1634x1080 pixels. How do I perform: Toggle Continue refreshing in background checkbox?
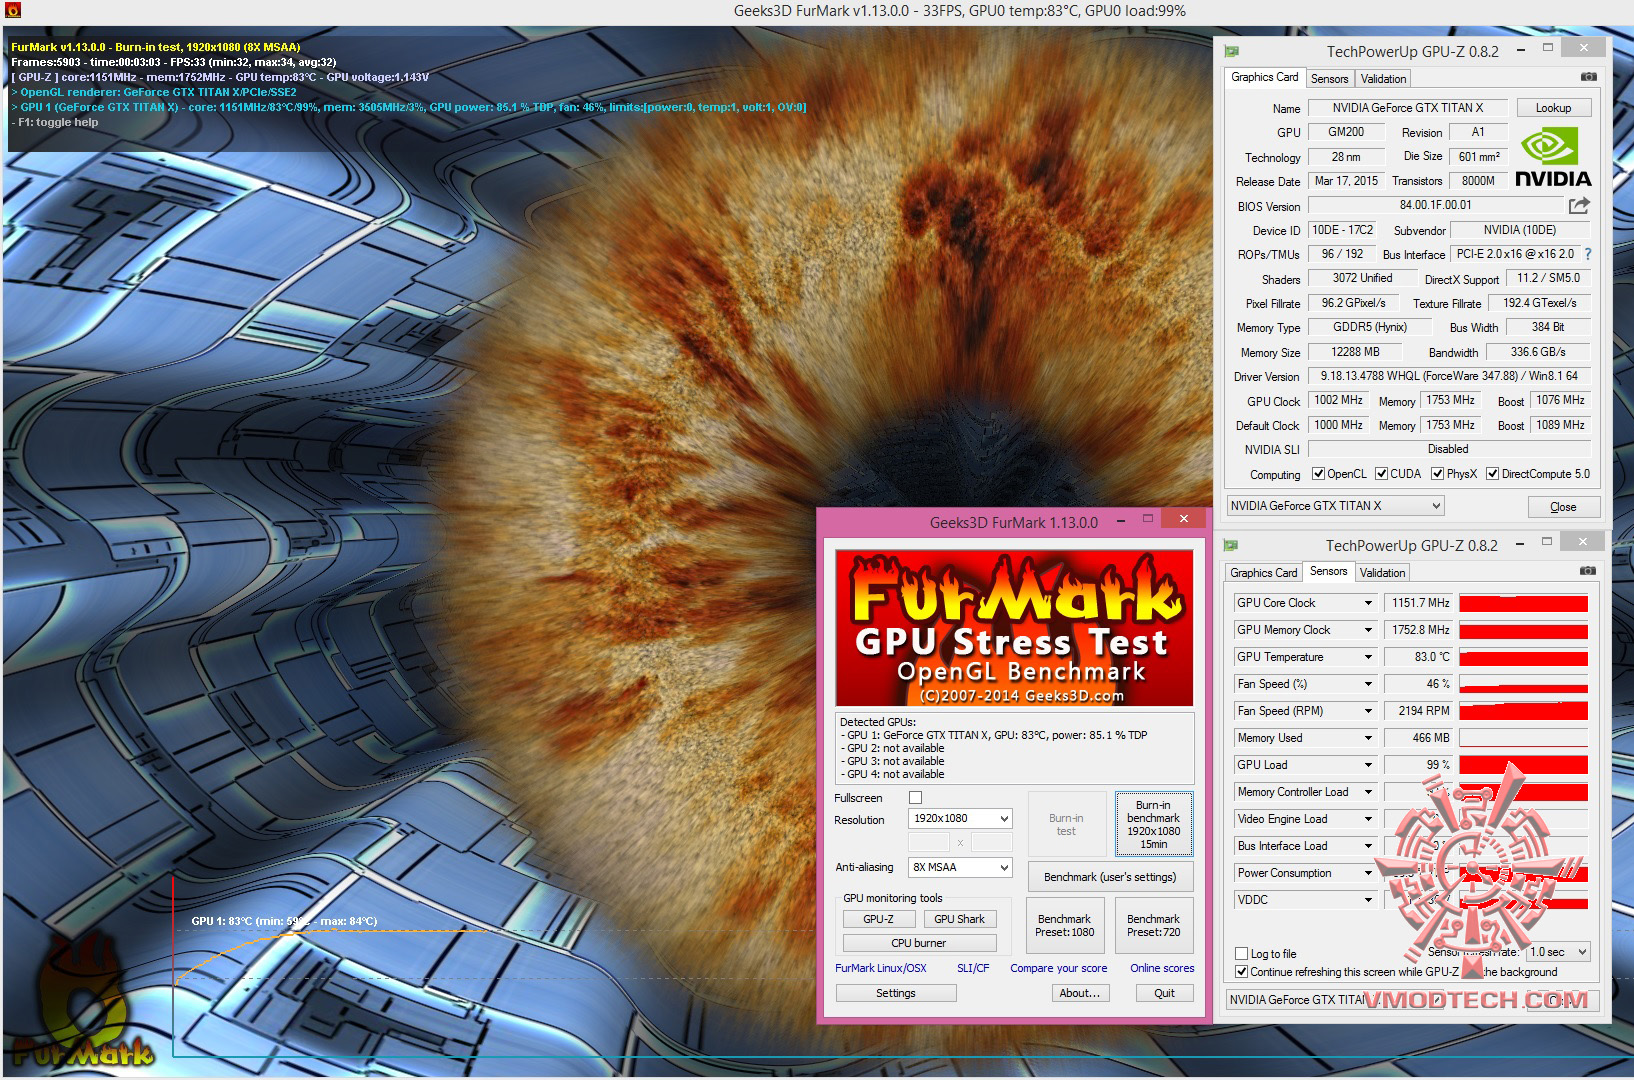[x=1242, y=972]
